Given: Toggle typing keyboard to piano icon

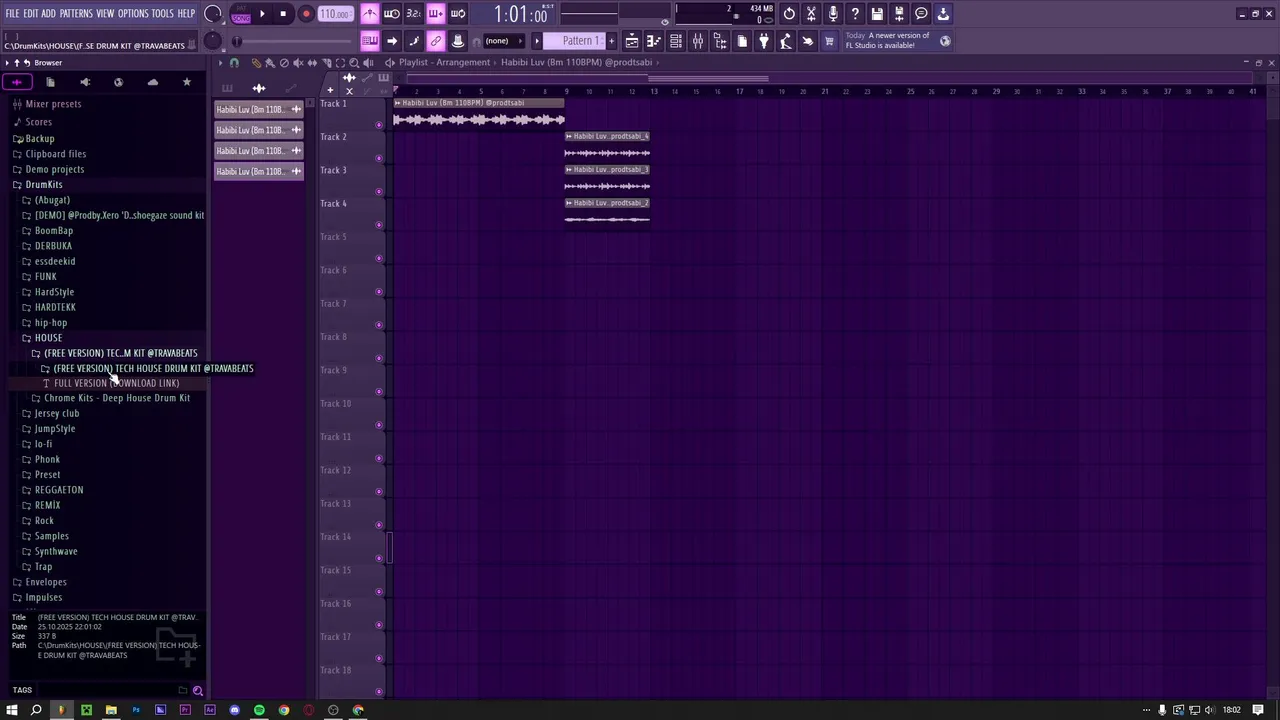Looking at the screenshot, I should tap(370, 41).
